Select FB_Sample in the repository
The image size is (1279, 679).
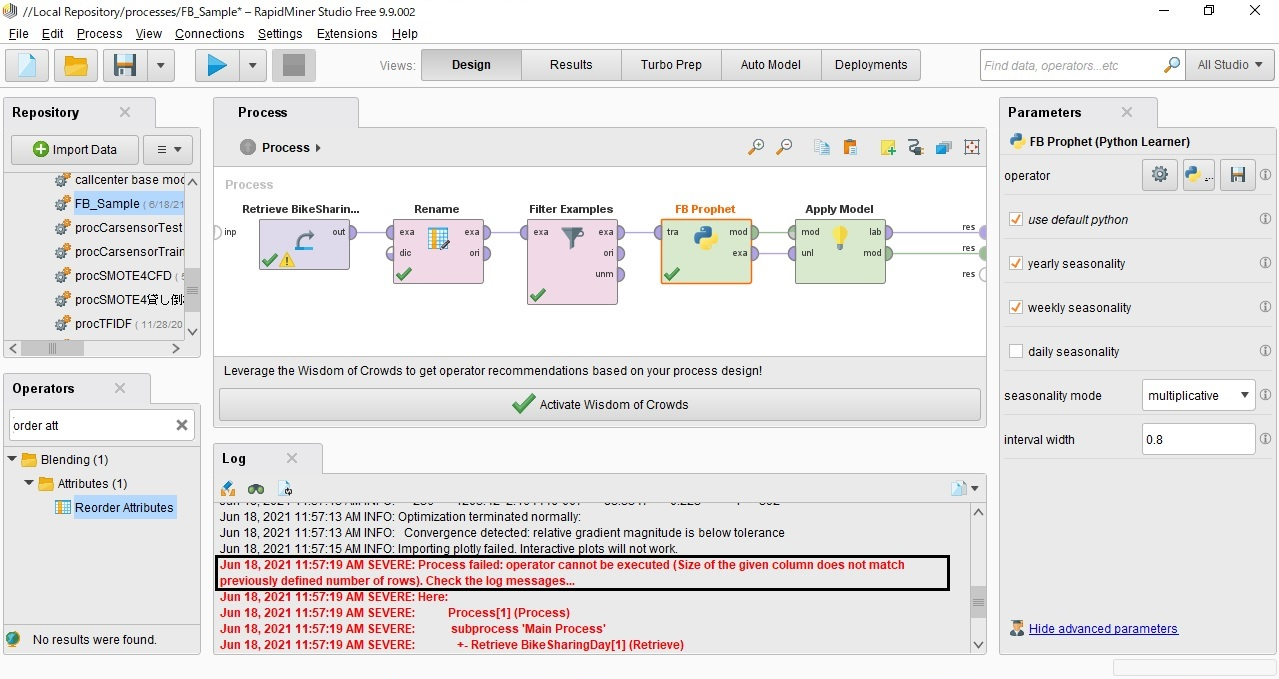107,204
